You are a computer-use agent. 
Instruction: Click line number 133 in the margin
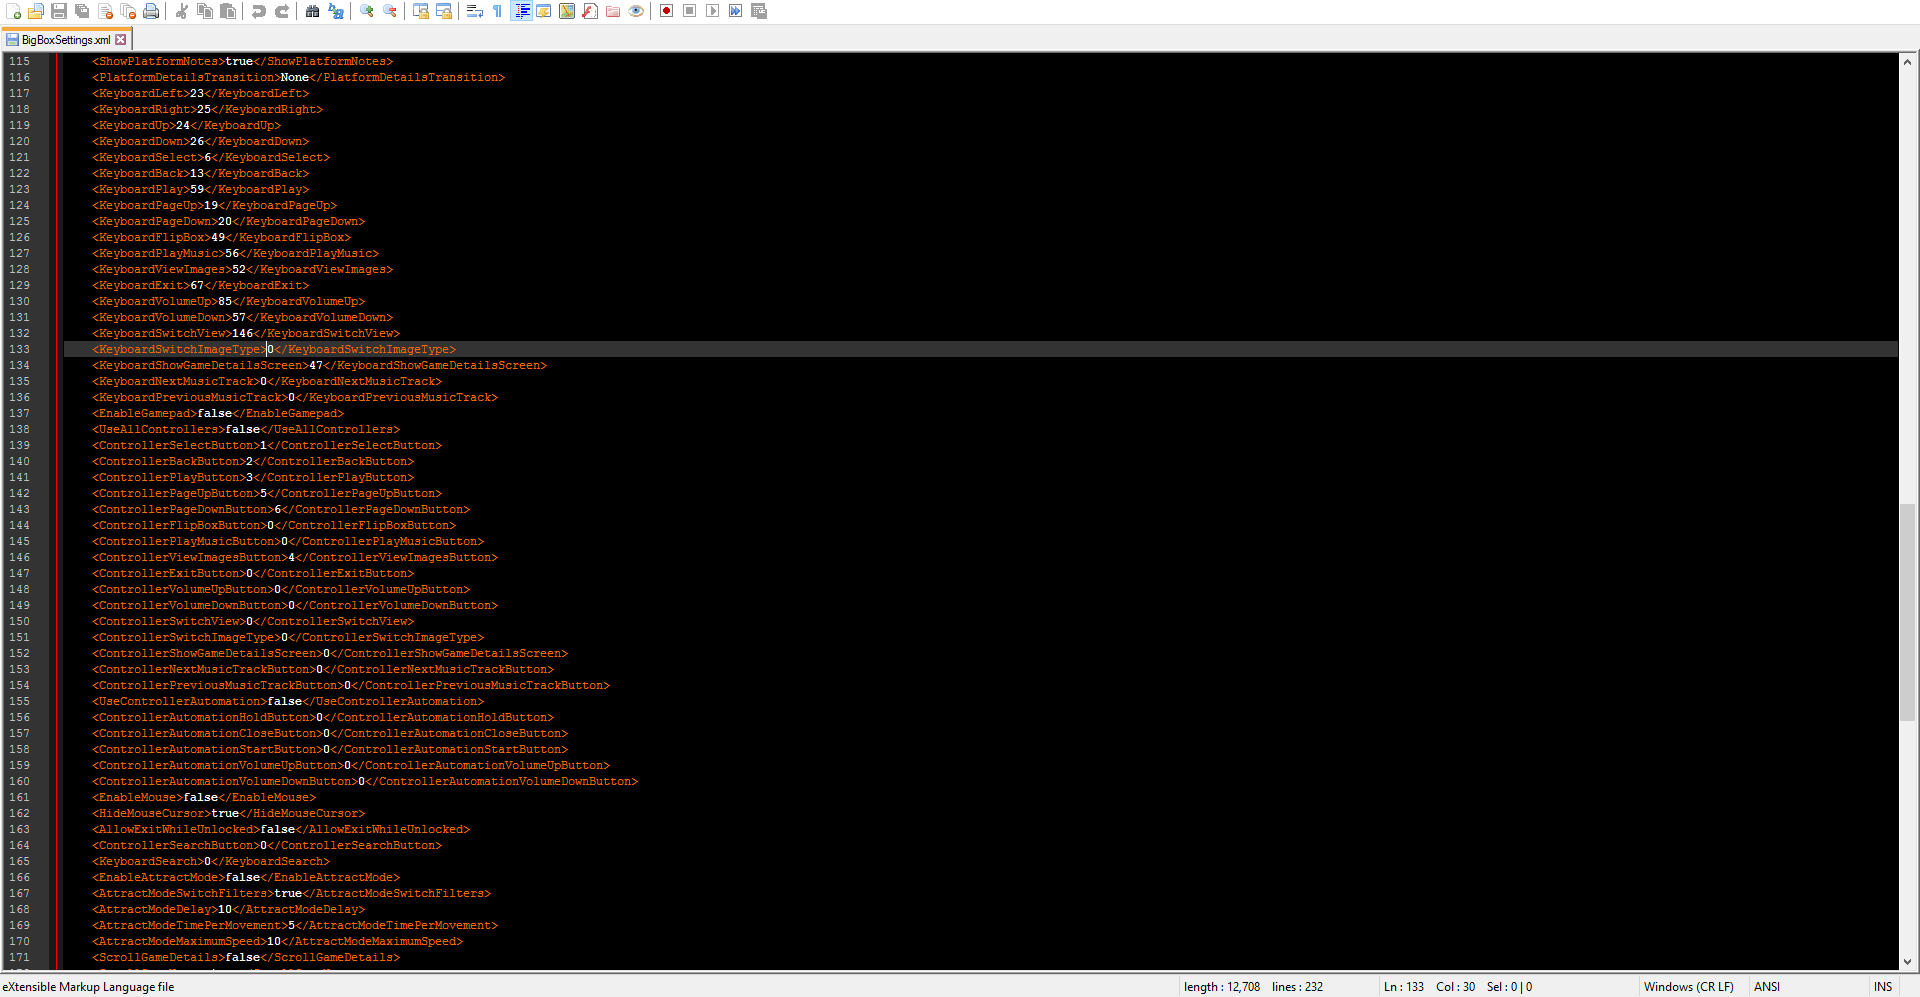20,349
